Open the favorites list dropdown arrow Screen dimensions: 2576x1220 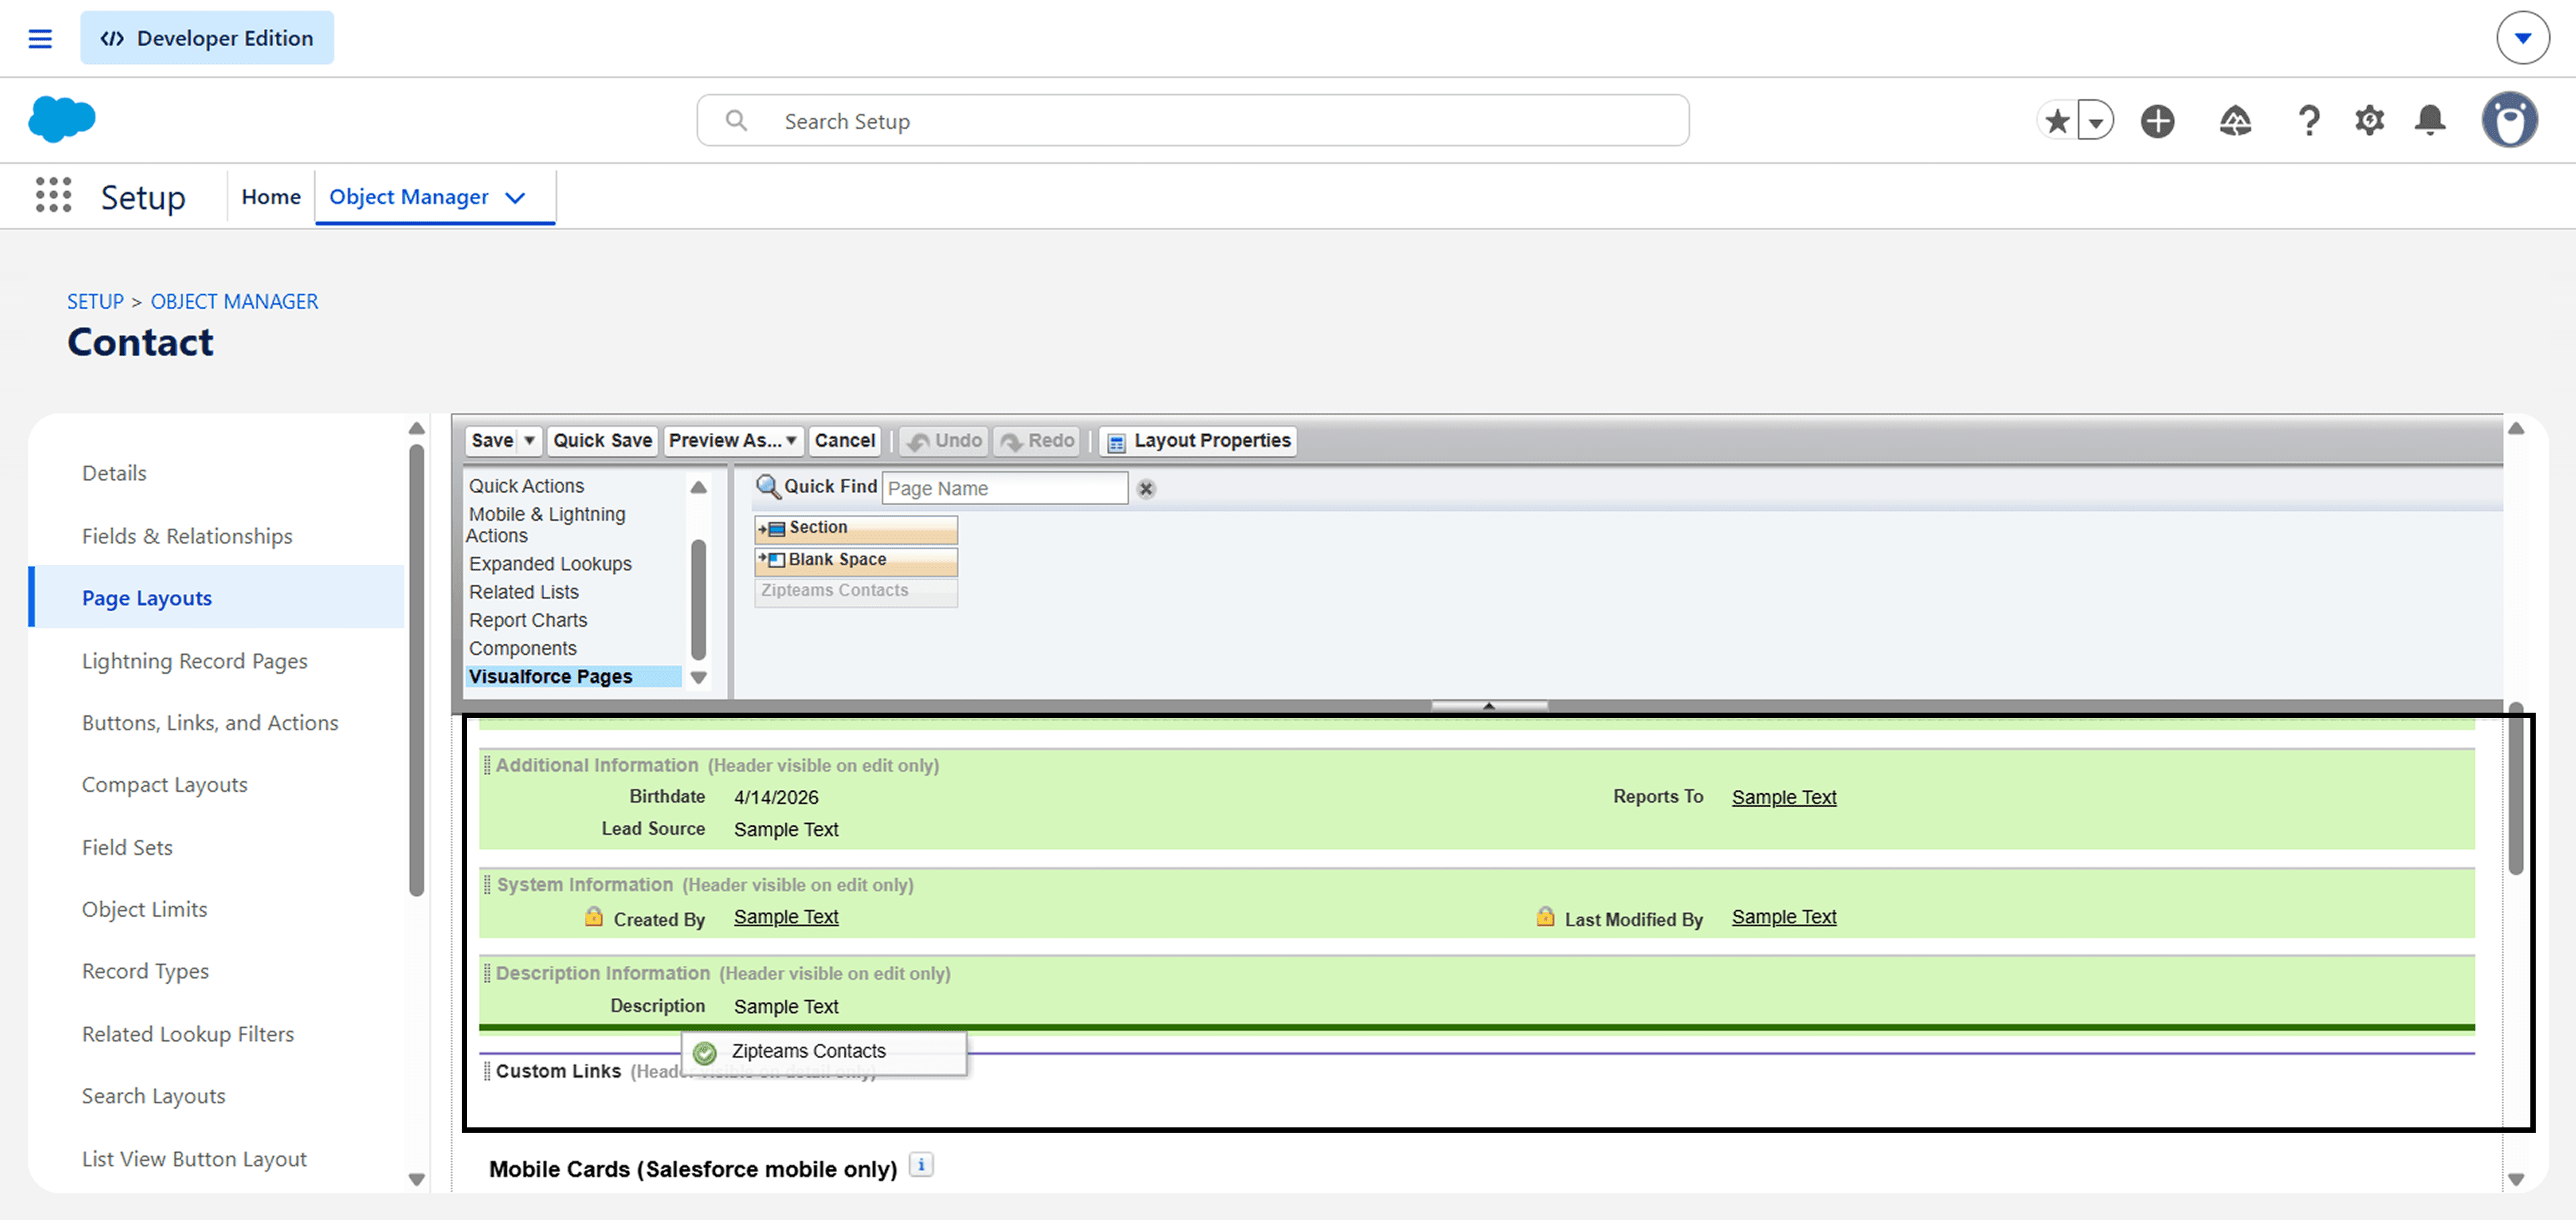tap(2095, 121)
